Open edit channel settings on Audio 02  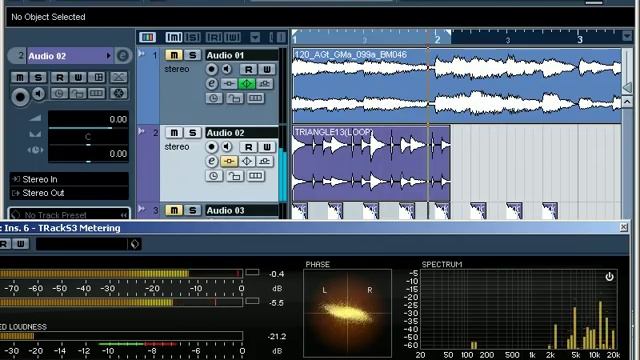tap(211, 161)
